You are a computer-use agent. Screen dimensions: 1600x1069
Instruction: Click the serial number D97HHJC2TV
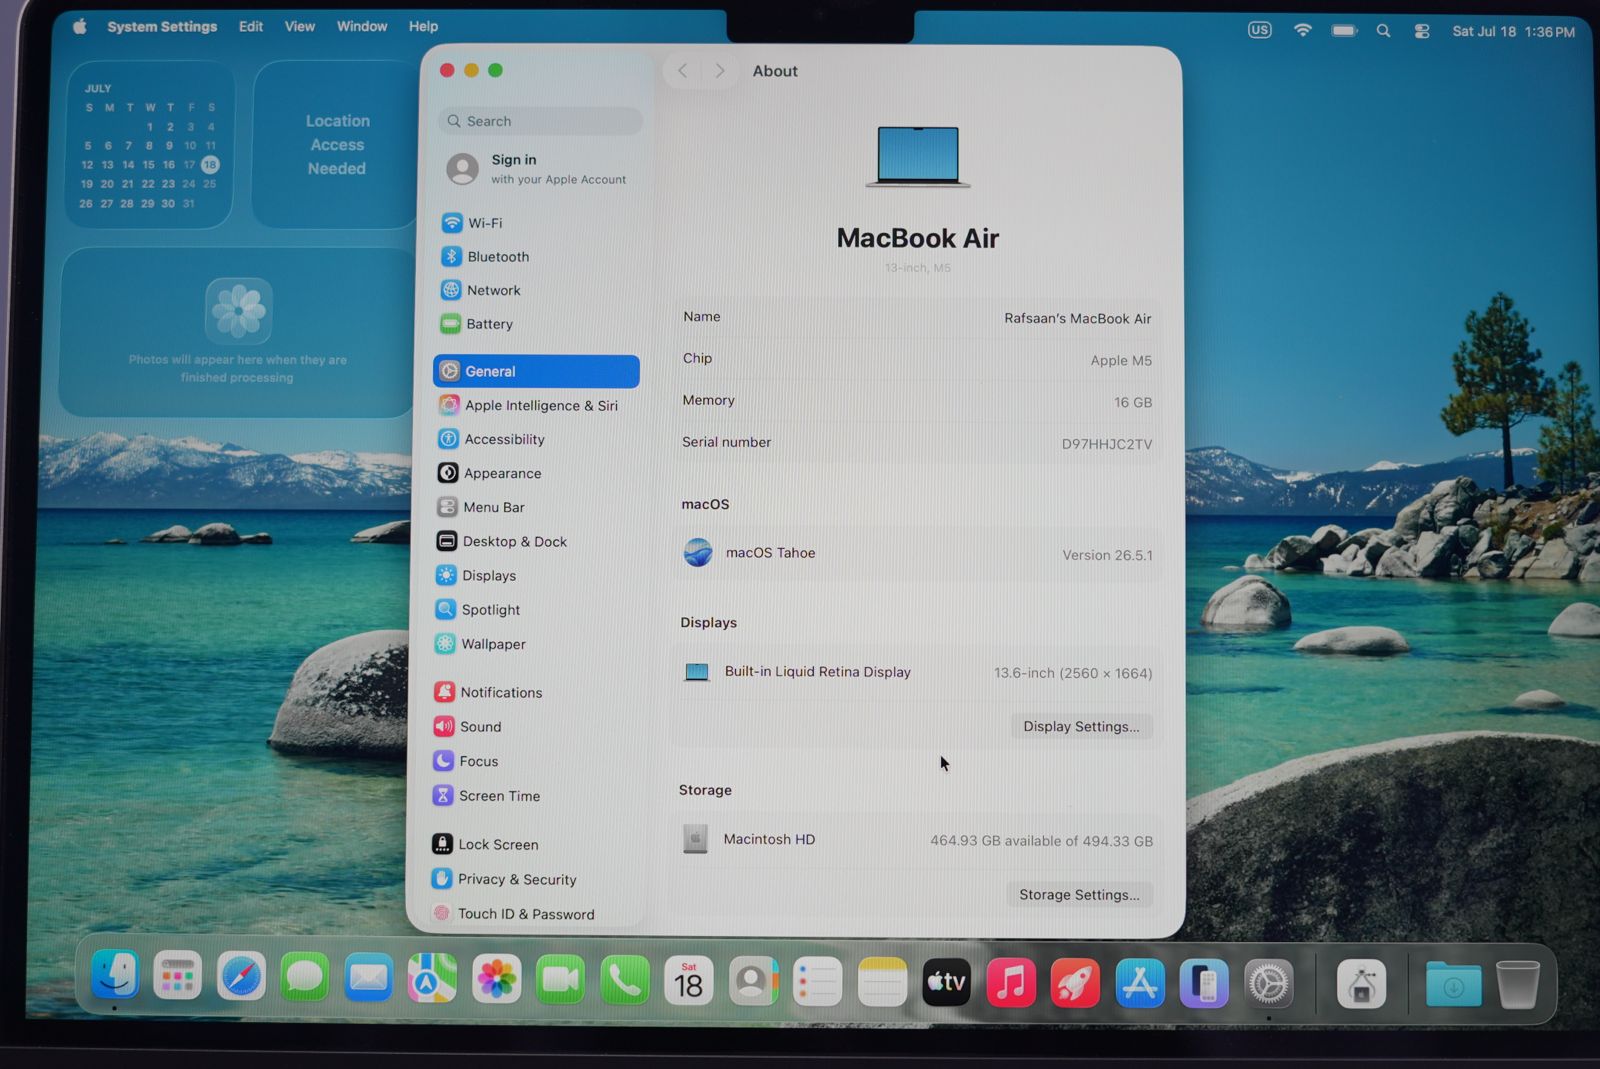pos(1106,444)
